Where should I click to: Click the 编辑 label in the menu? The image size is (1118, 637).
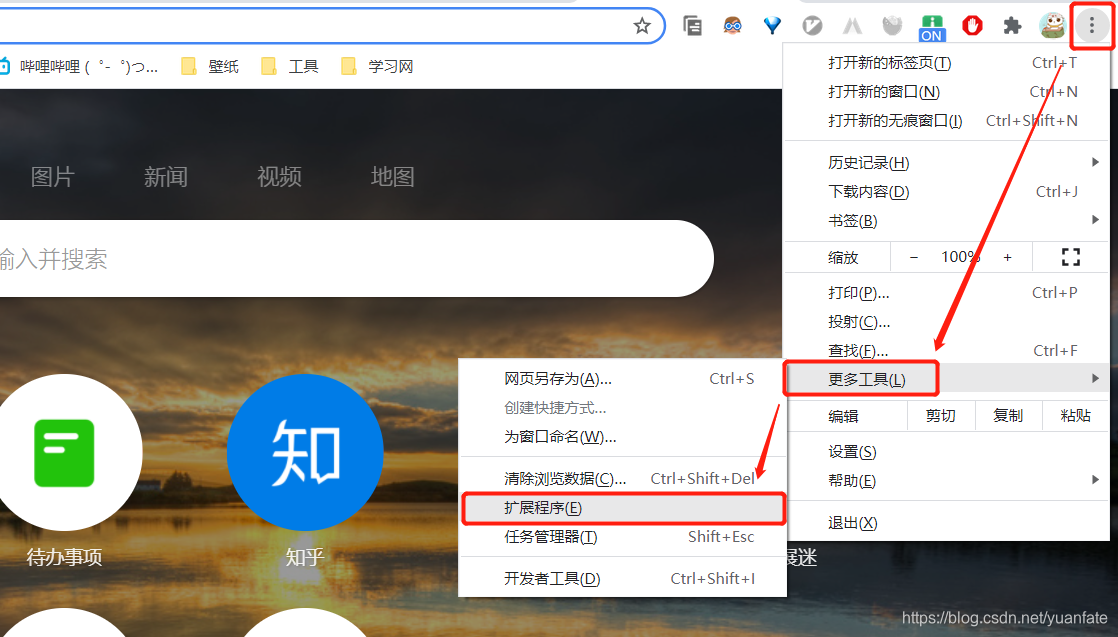pos(843,416)
